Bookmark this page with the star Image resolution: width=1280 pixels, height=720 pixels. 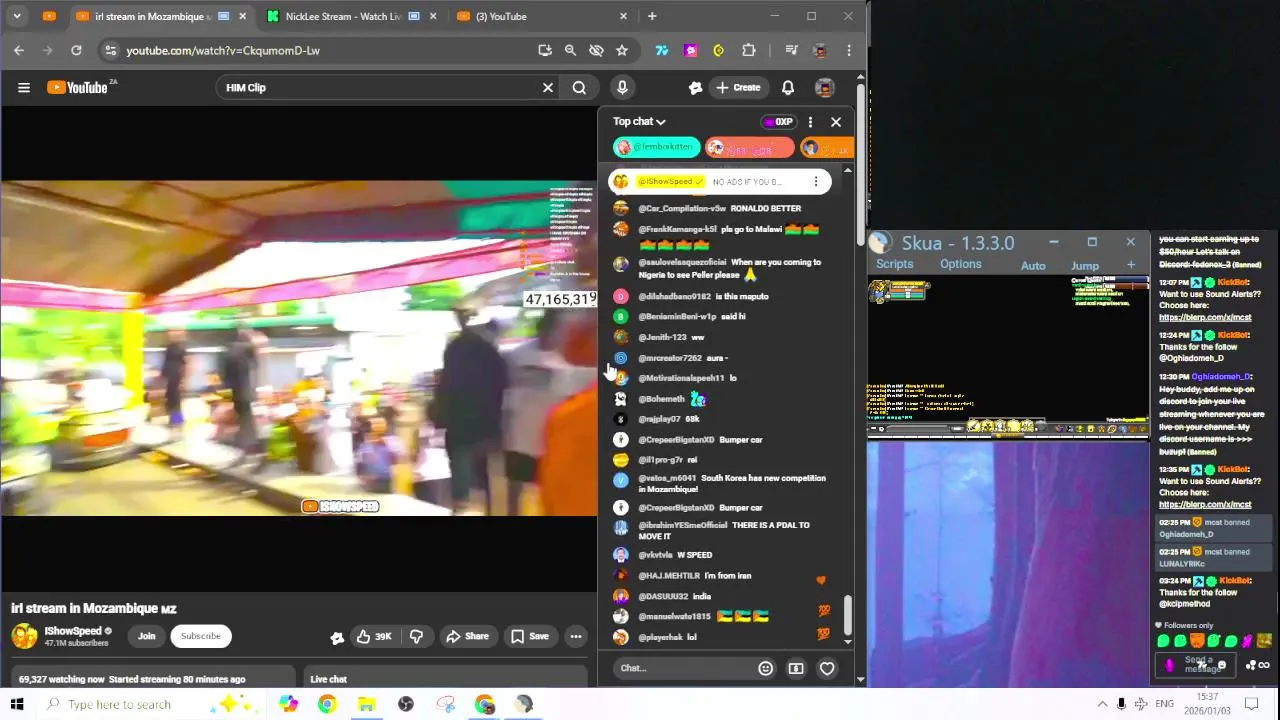coord(622,50)
